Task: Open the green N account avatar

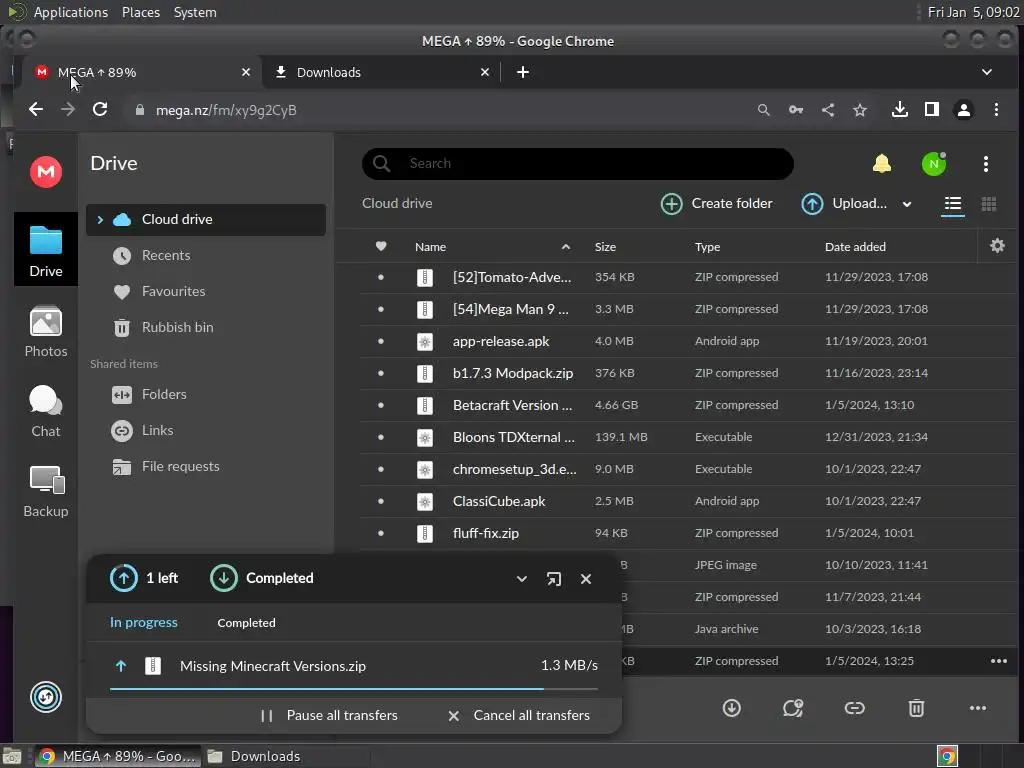Action: (x=934, y=164)
